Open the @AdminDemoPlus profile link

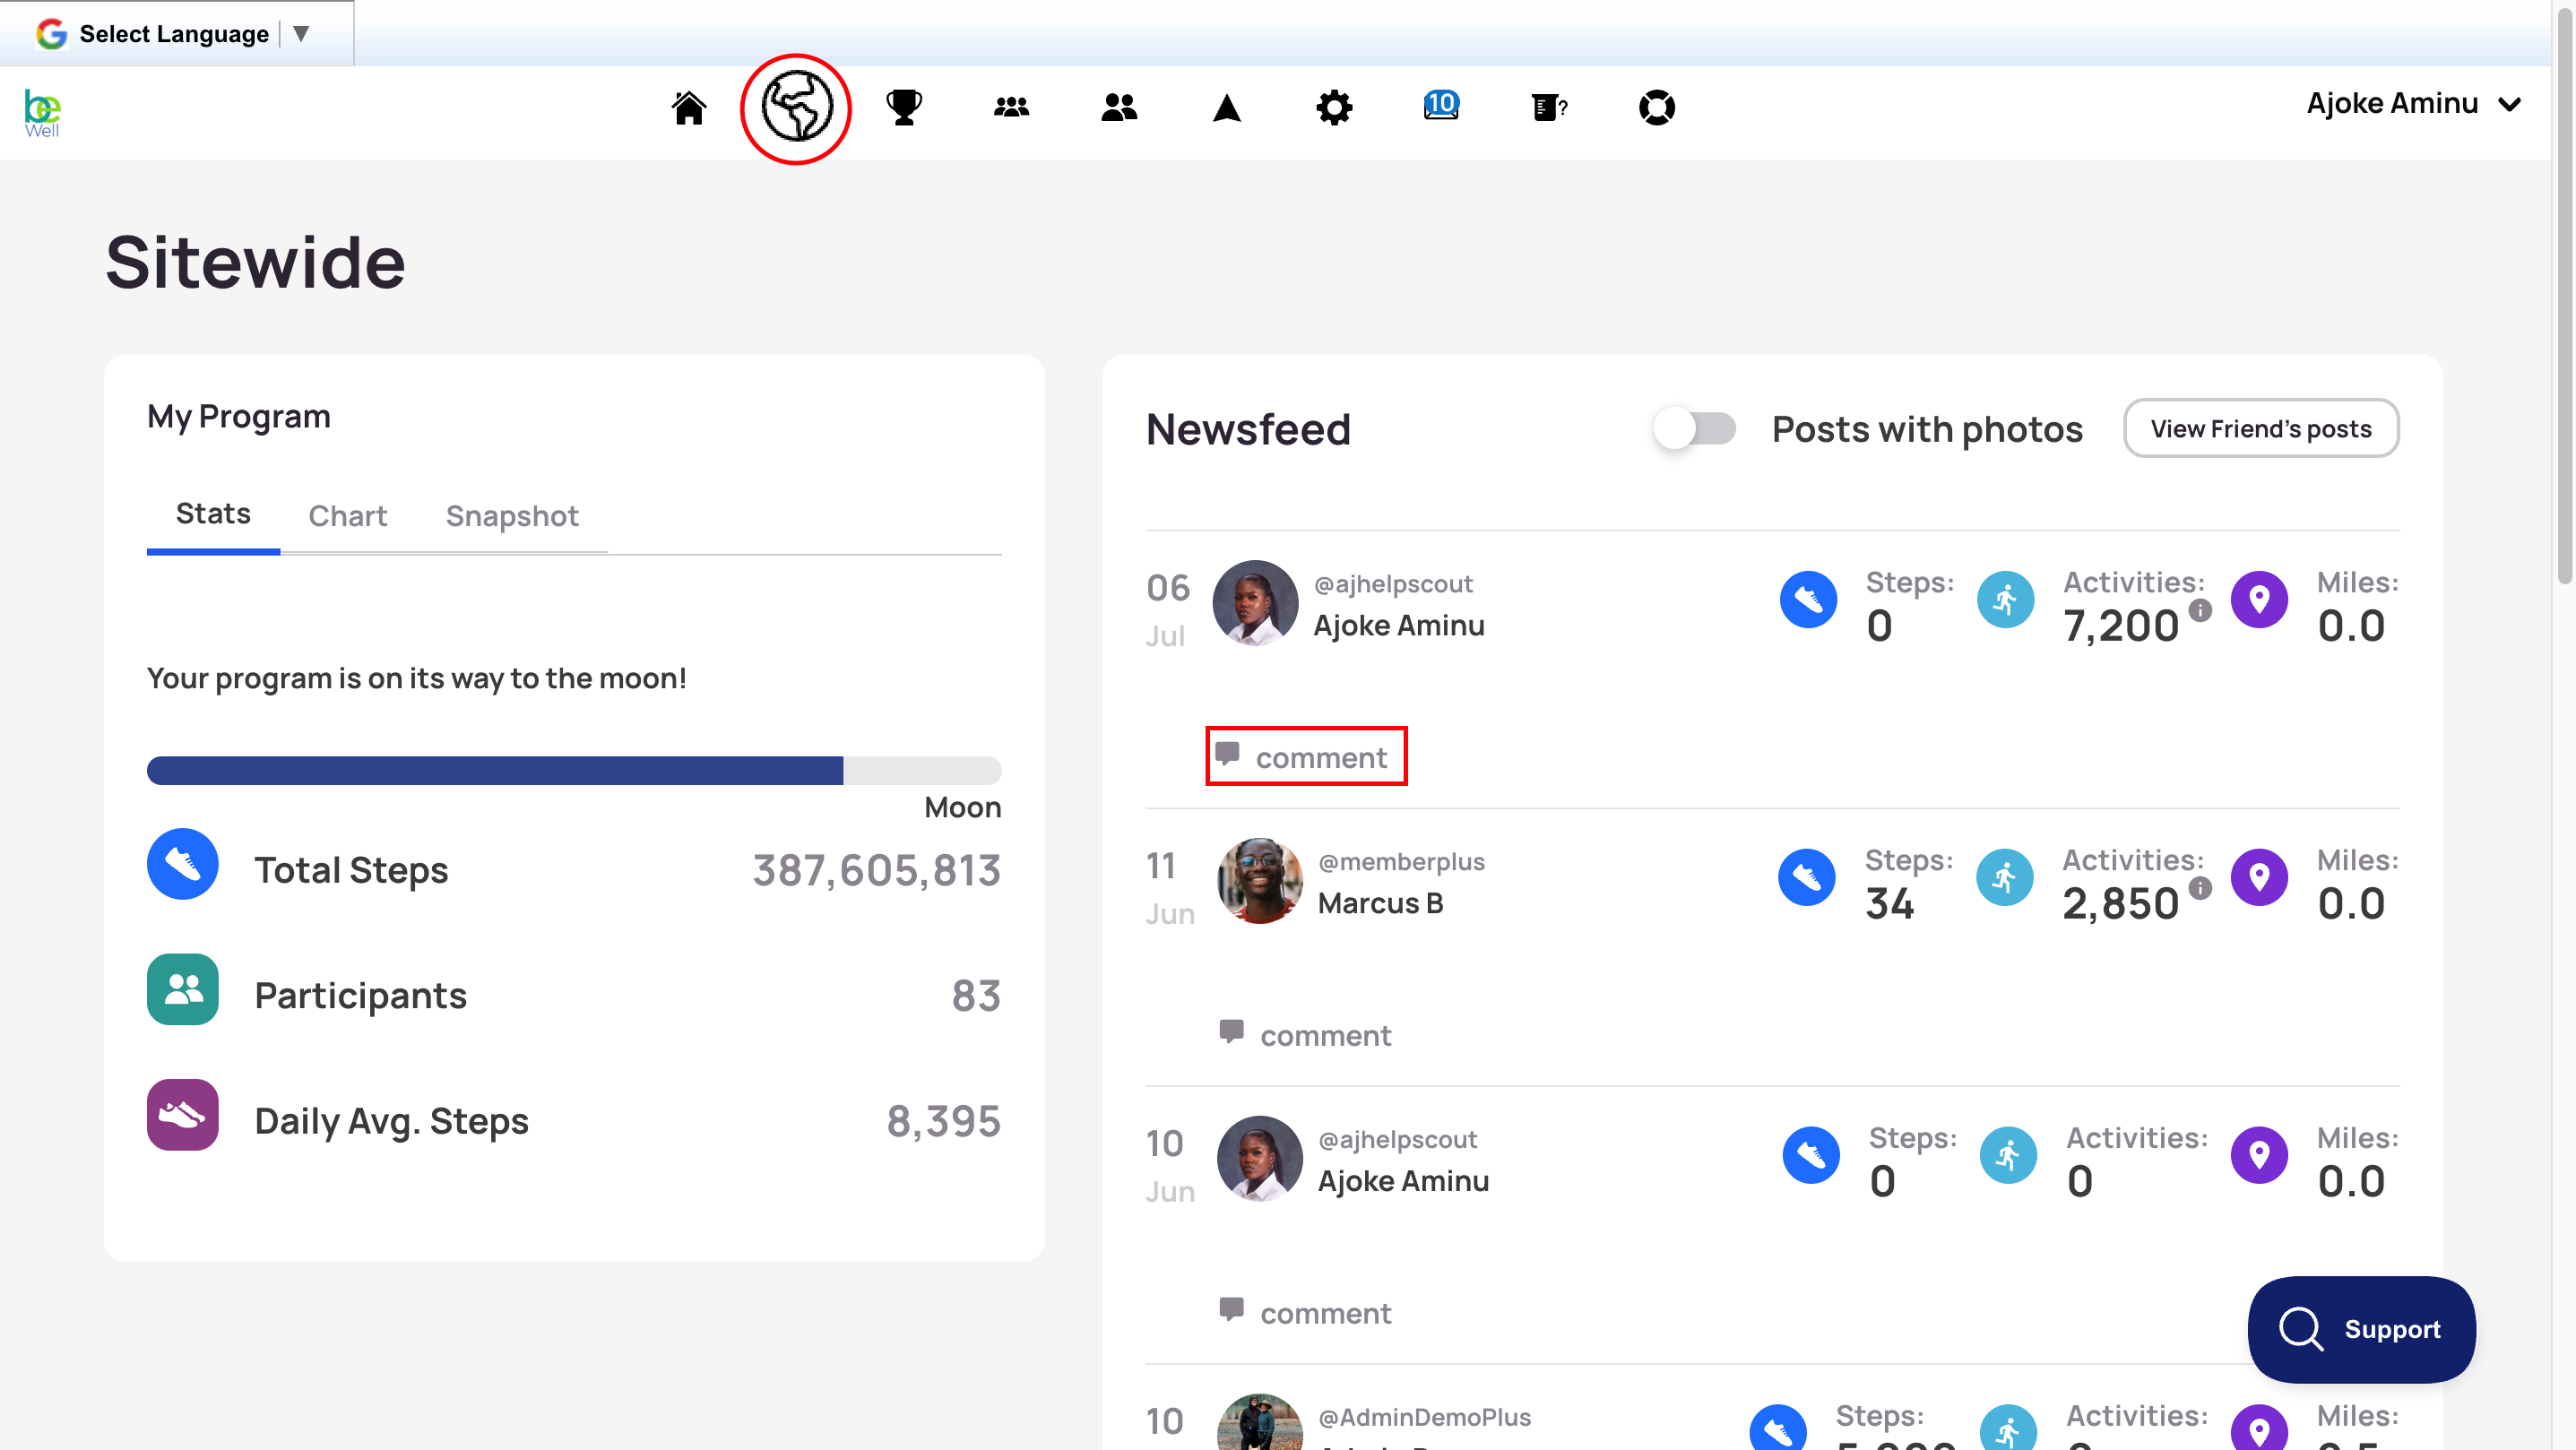point(1424,1418)
